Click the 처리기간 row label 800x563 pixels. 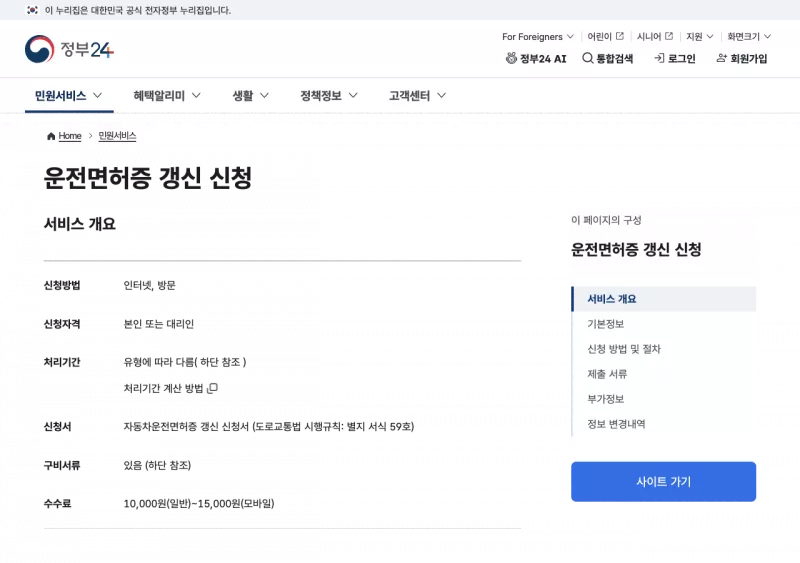(x=62, y=362)
